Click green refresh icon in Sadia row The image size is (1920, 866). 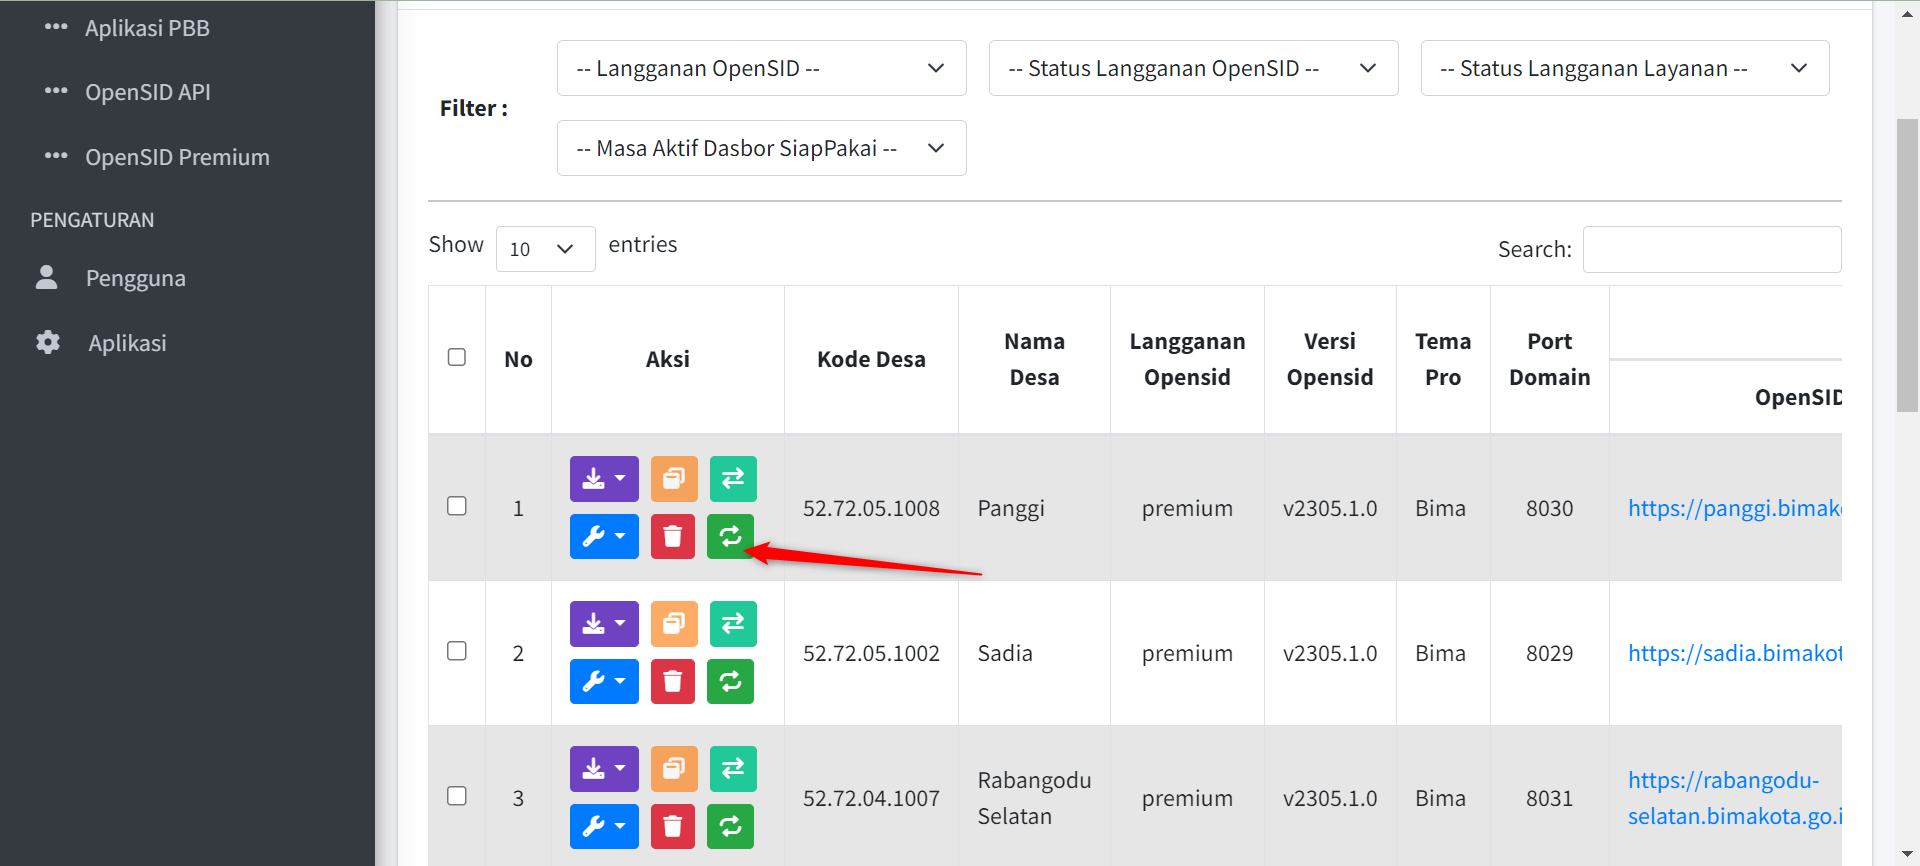[730, 682]
